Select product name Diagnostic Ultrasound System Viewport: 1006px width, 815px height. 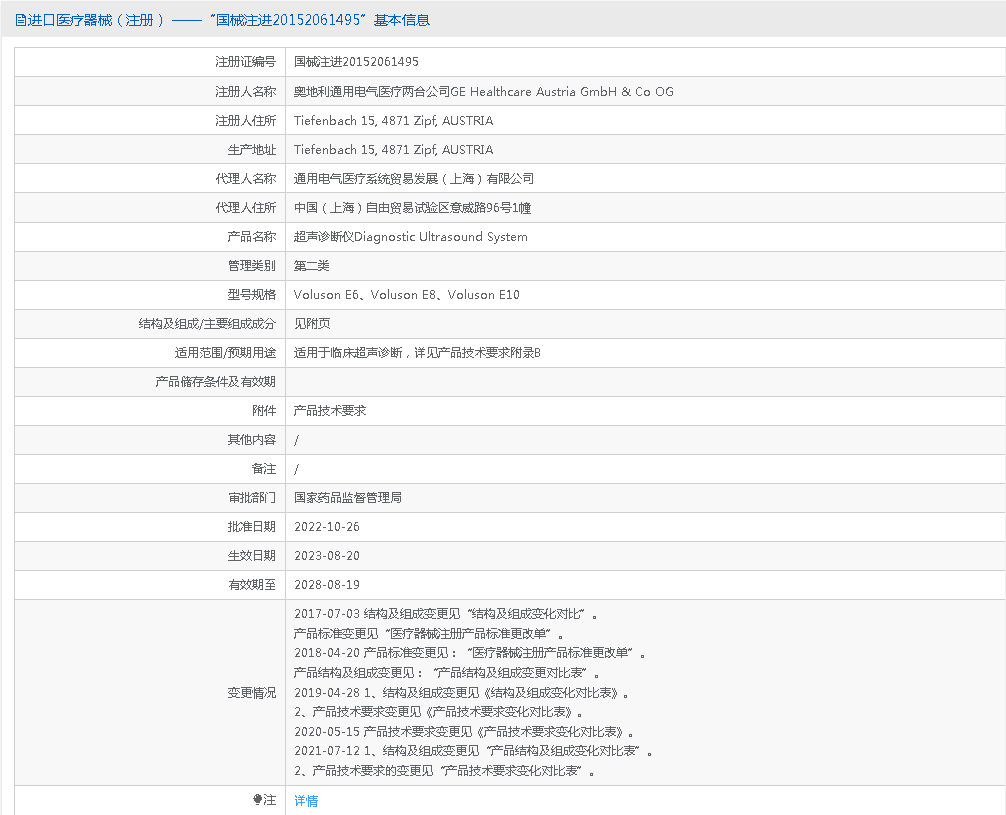click(x=410, y=237)
